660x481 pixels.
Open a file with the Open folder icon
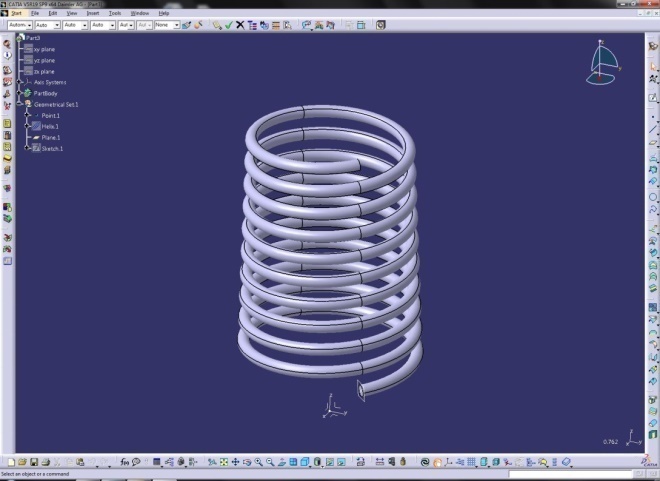coord(21,462)
